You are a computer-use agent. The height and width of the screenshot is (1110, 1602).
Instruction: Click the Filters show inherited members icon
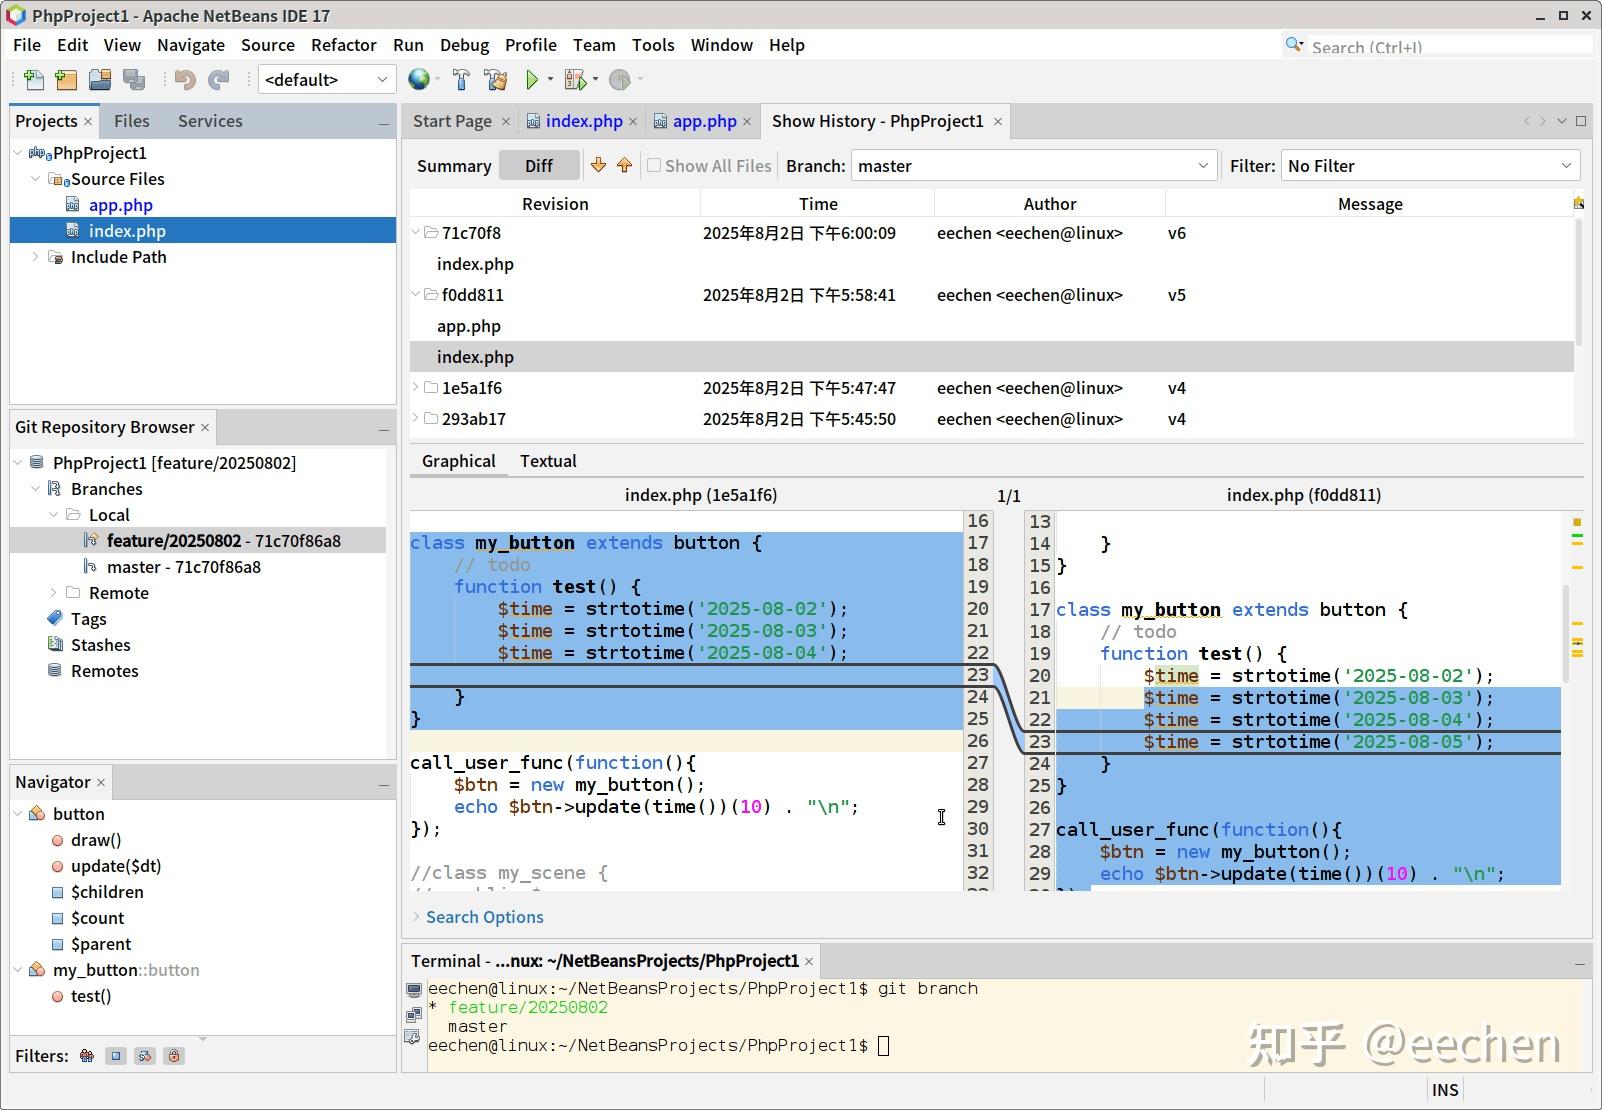(87, 1055)
